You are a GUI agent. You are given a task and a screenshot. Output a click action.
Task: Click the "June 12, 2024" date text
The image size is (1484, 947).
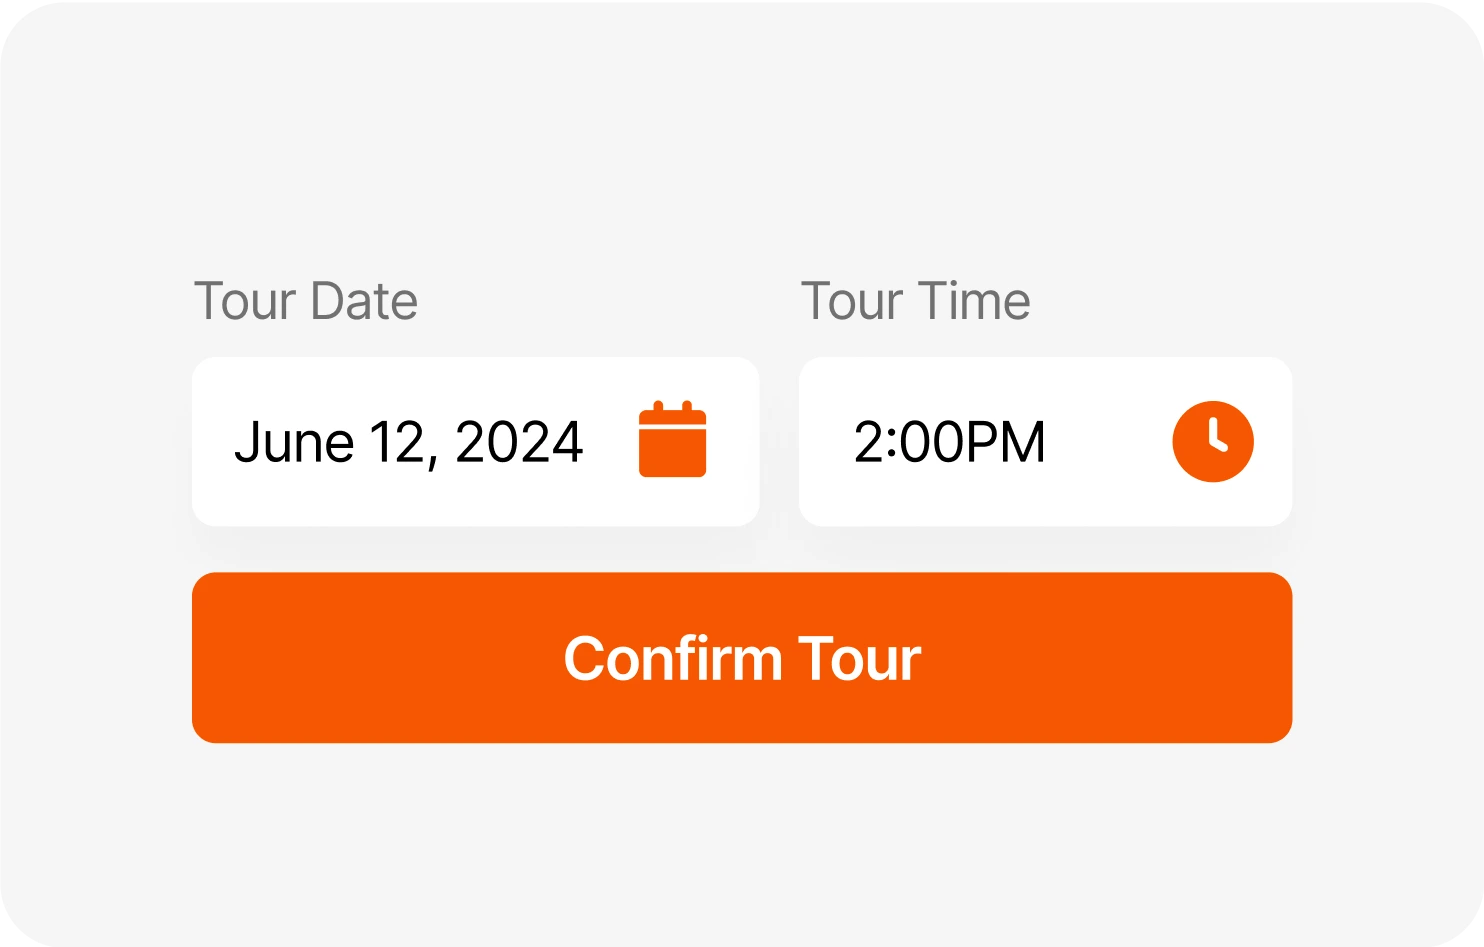click(x=408, y=442)
